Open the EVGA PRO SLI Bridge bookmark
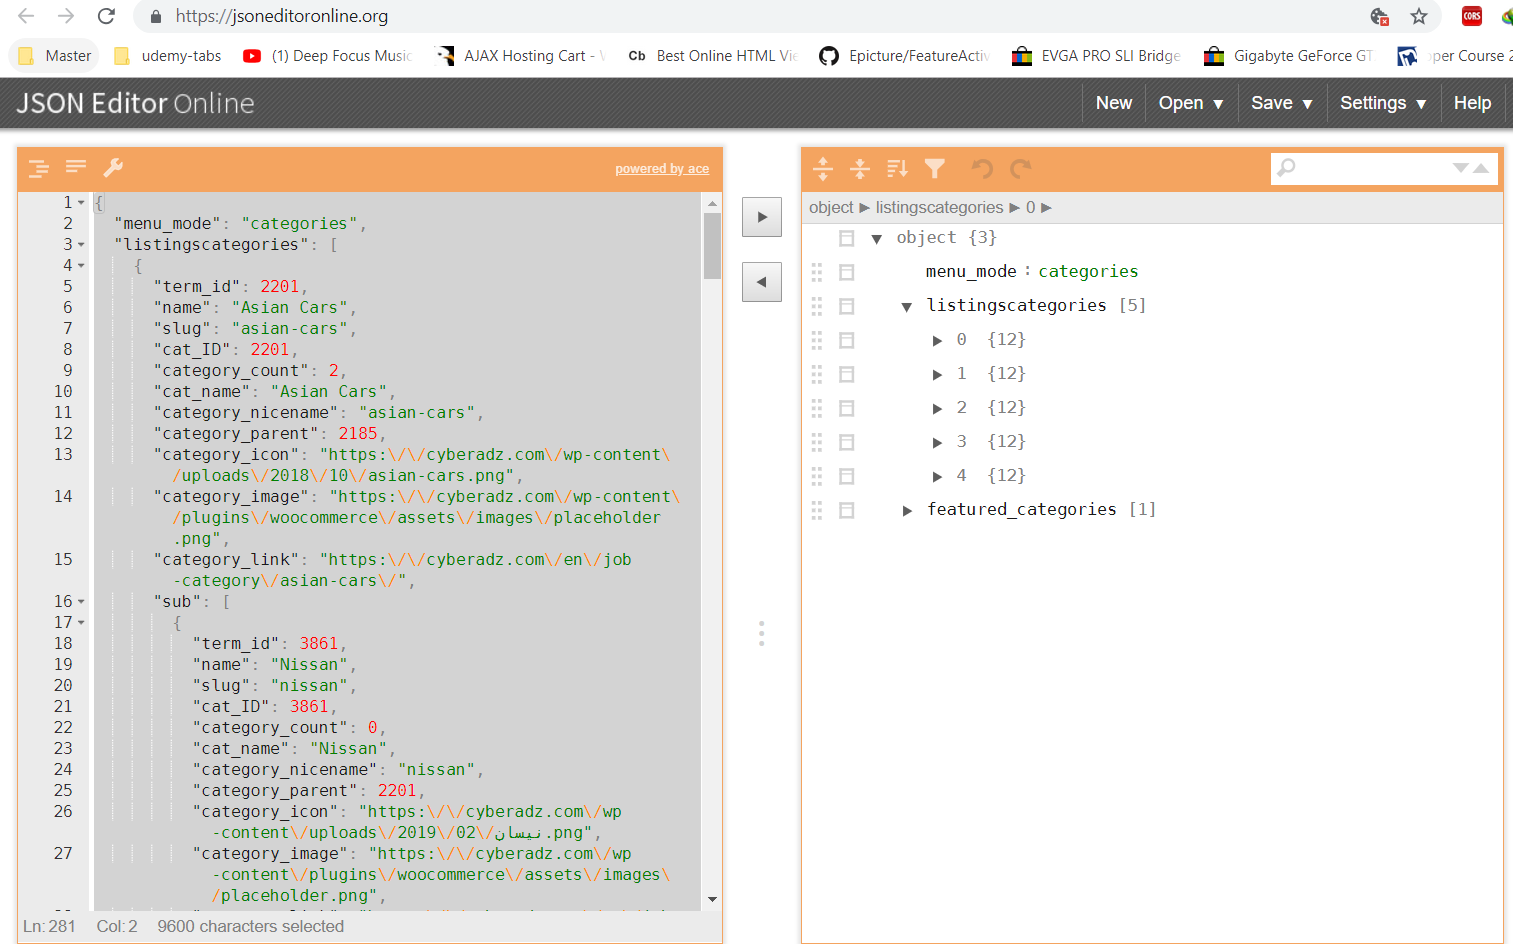 1096,56
